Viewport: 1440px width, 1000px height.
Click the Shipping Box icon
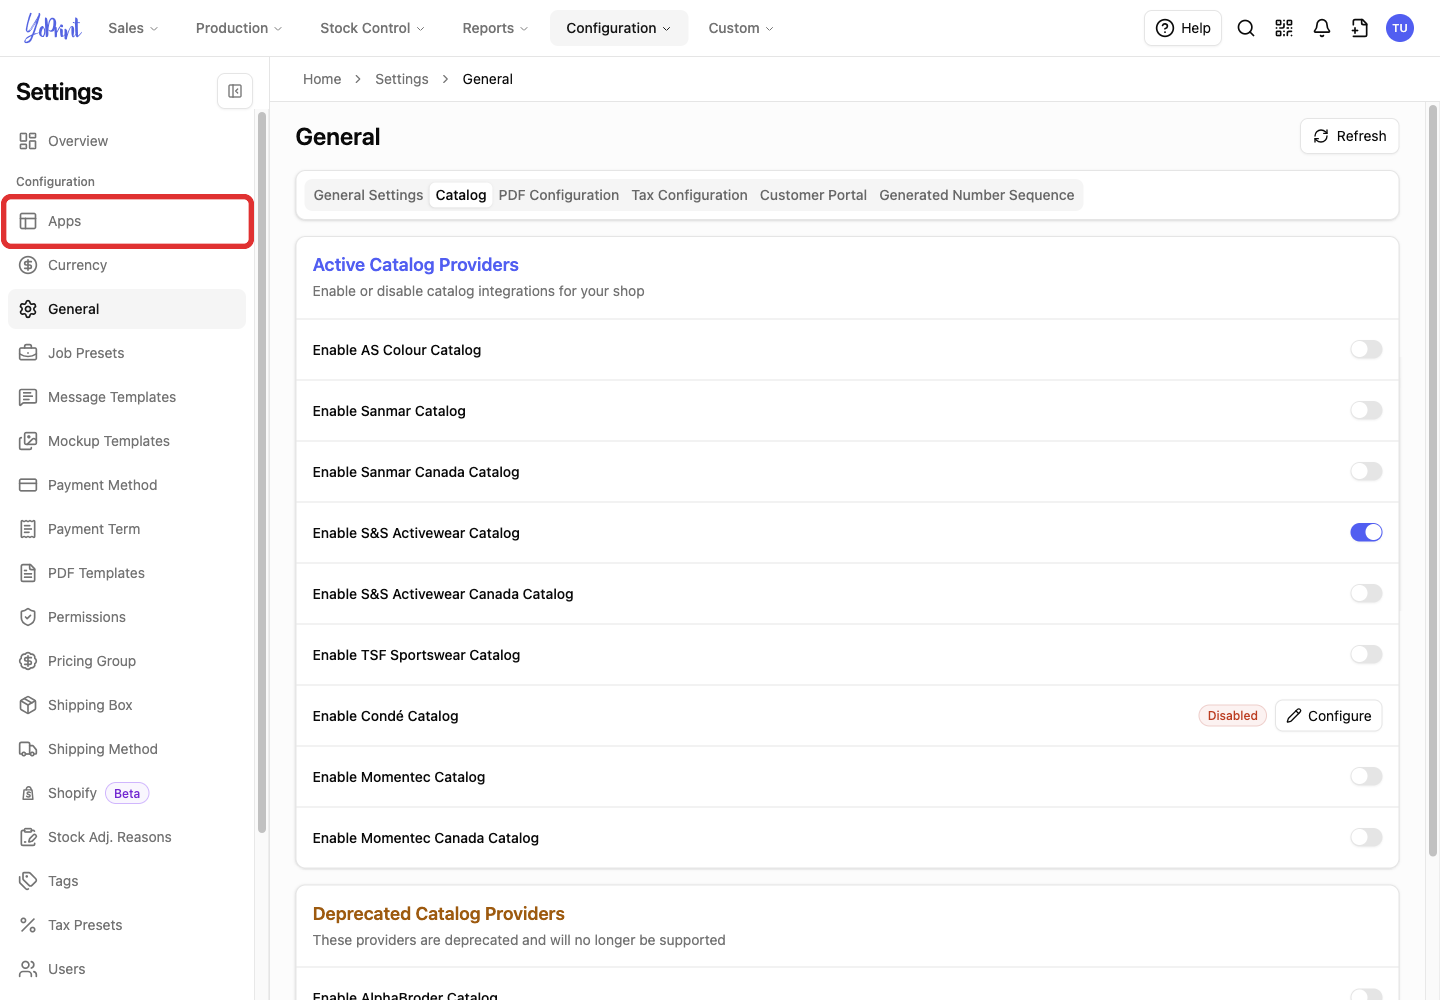tap(28, 705)
